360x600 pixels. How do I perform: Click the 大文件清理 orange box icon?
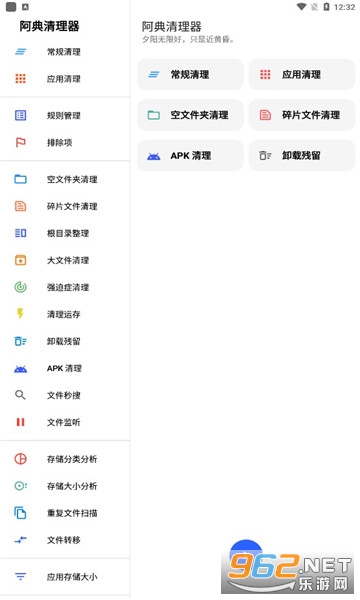tap(21, 260)
